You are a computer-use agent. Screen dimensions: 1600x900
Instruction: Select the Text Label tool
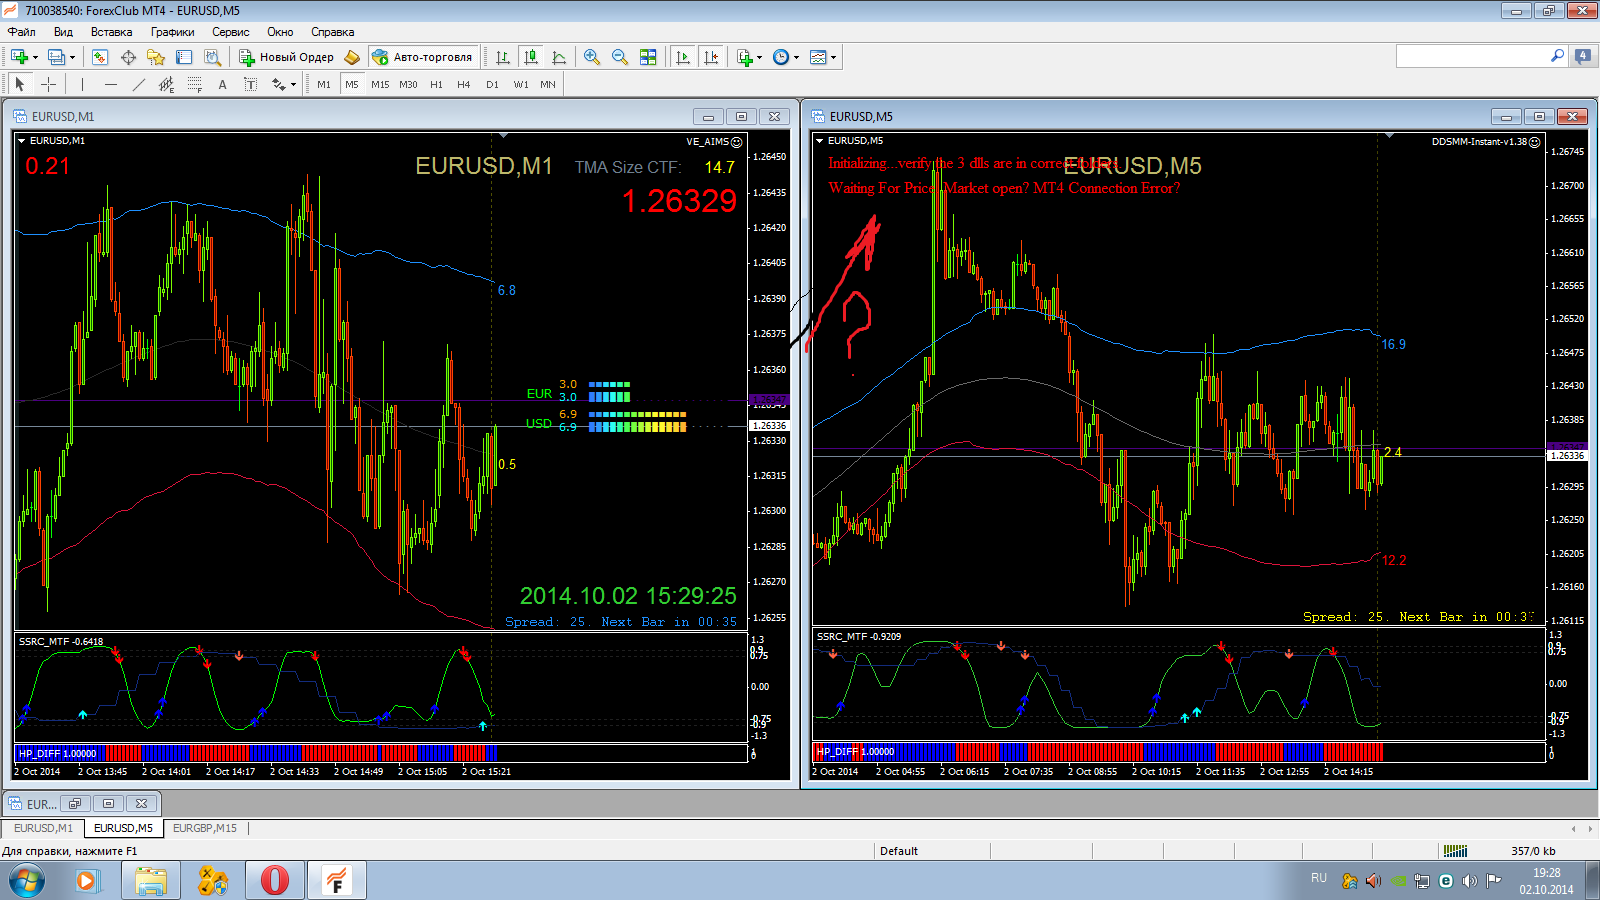[251, 84]
